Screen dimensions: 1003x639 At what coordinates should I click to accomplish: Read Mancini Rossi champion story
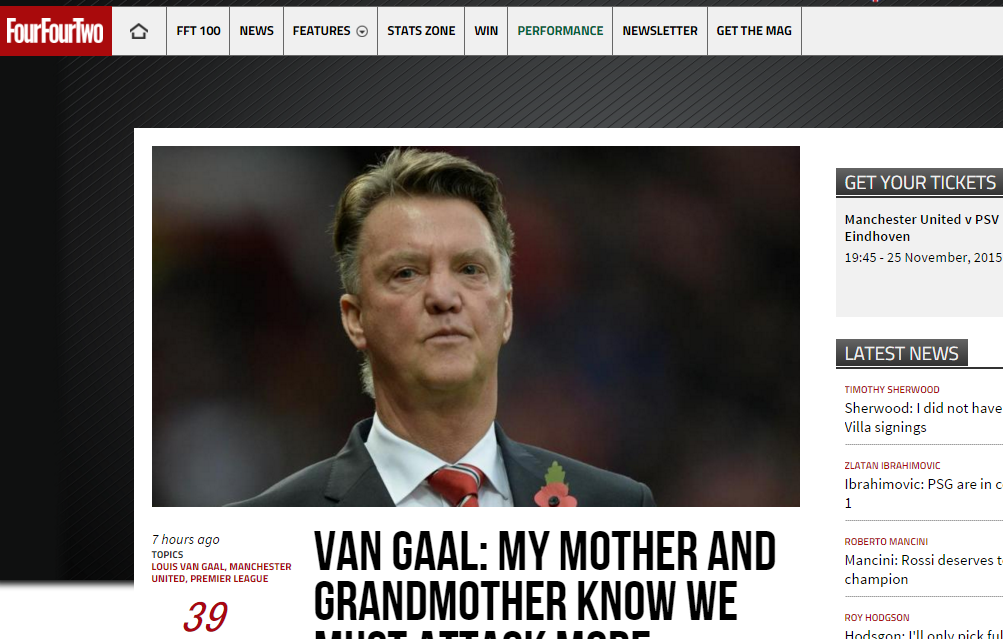923,569
